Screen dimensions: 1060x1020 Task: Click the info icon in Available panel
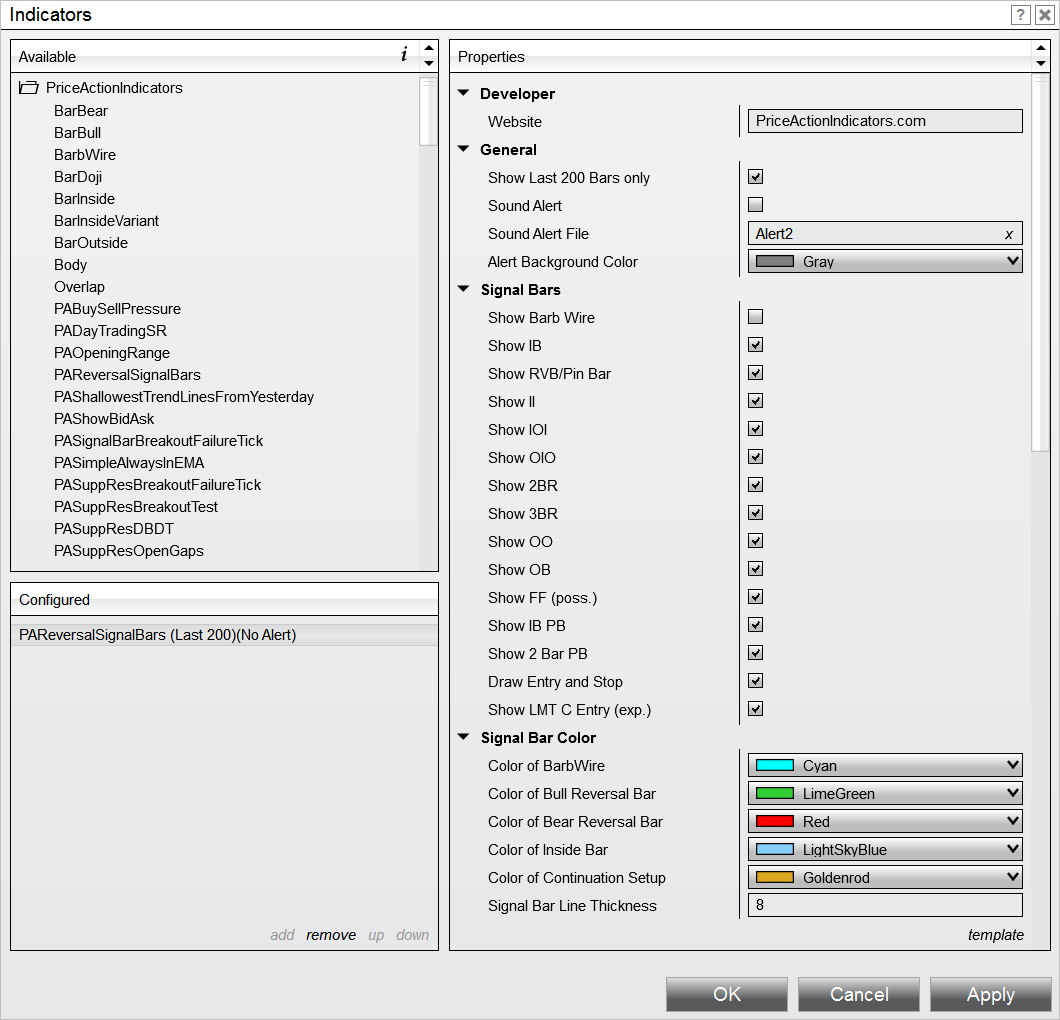404,55
